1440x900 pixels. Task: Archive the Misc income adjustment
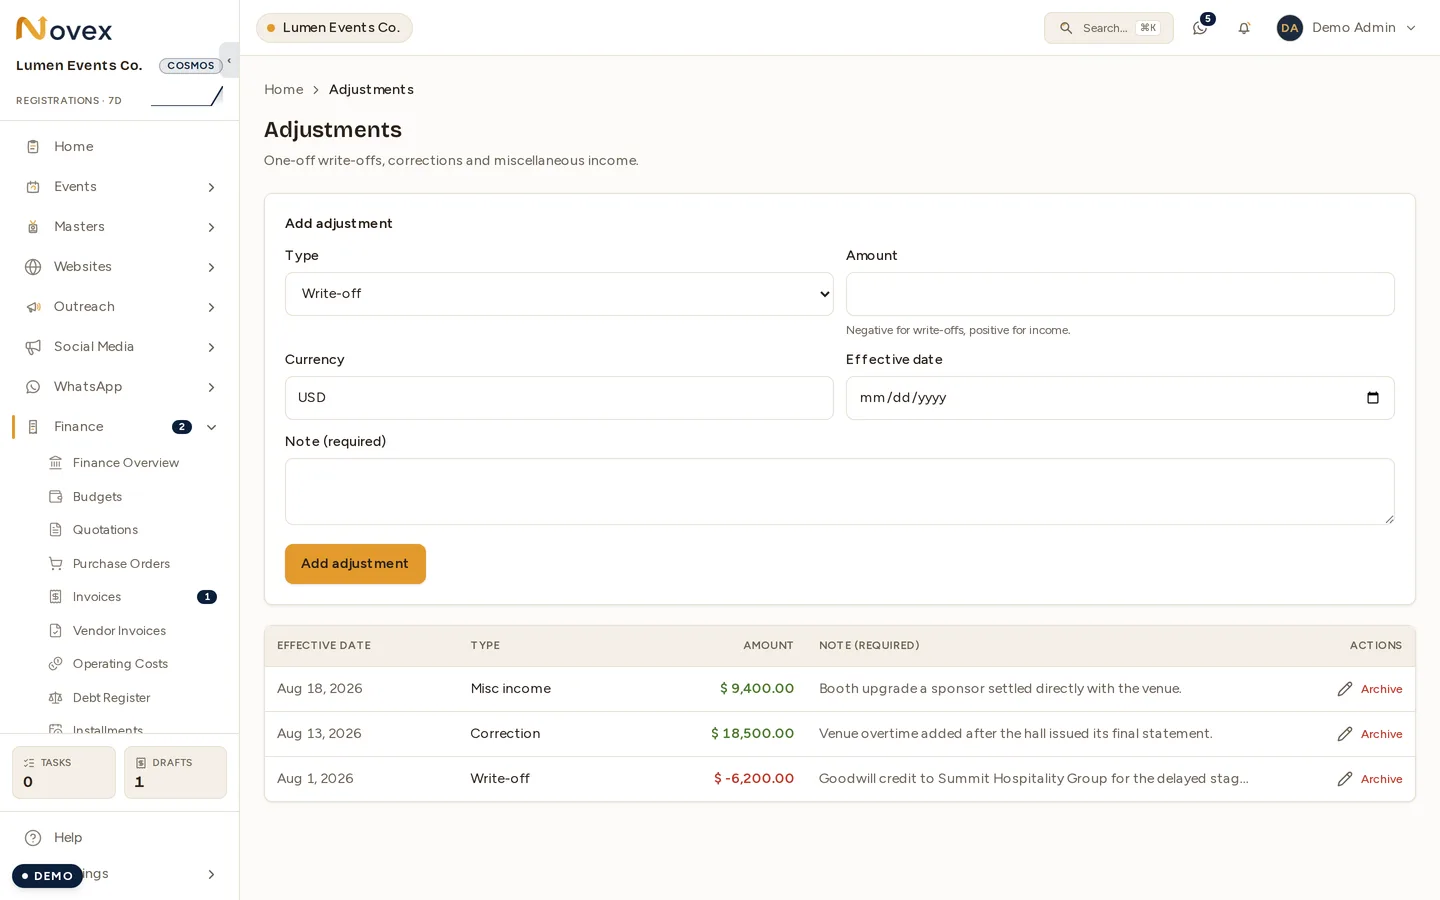tap(1381, 689)
